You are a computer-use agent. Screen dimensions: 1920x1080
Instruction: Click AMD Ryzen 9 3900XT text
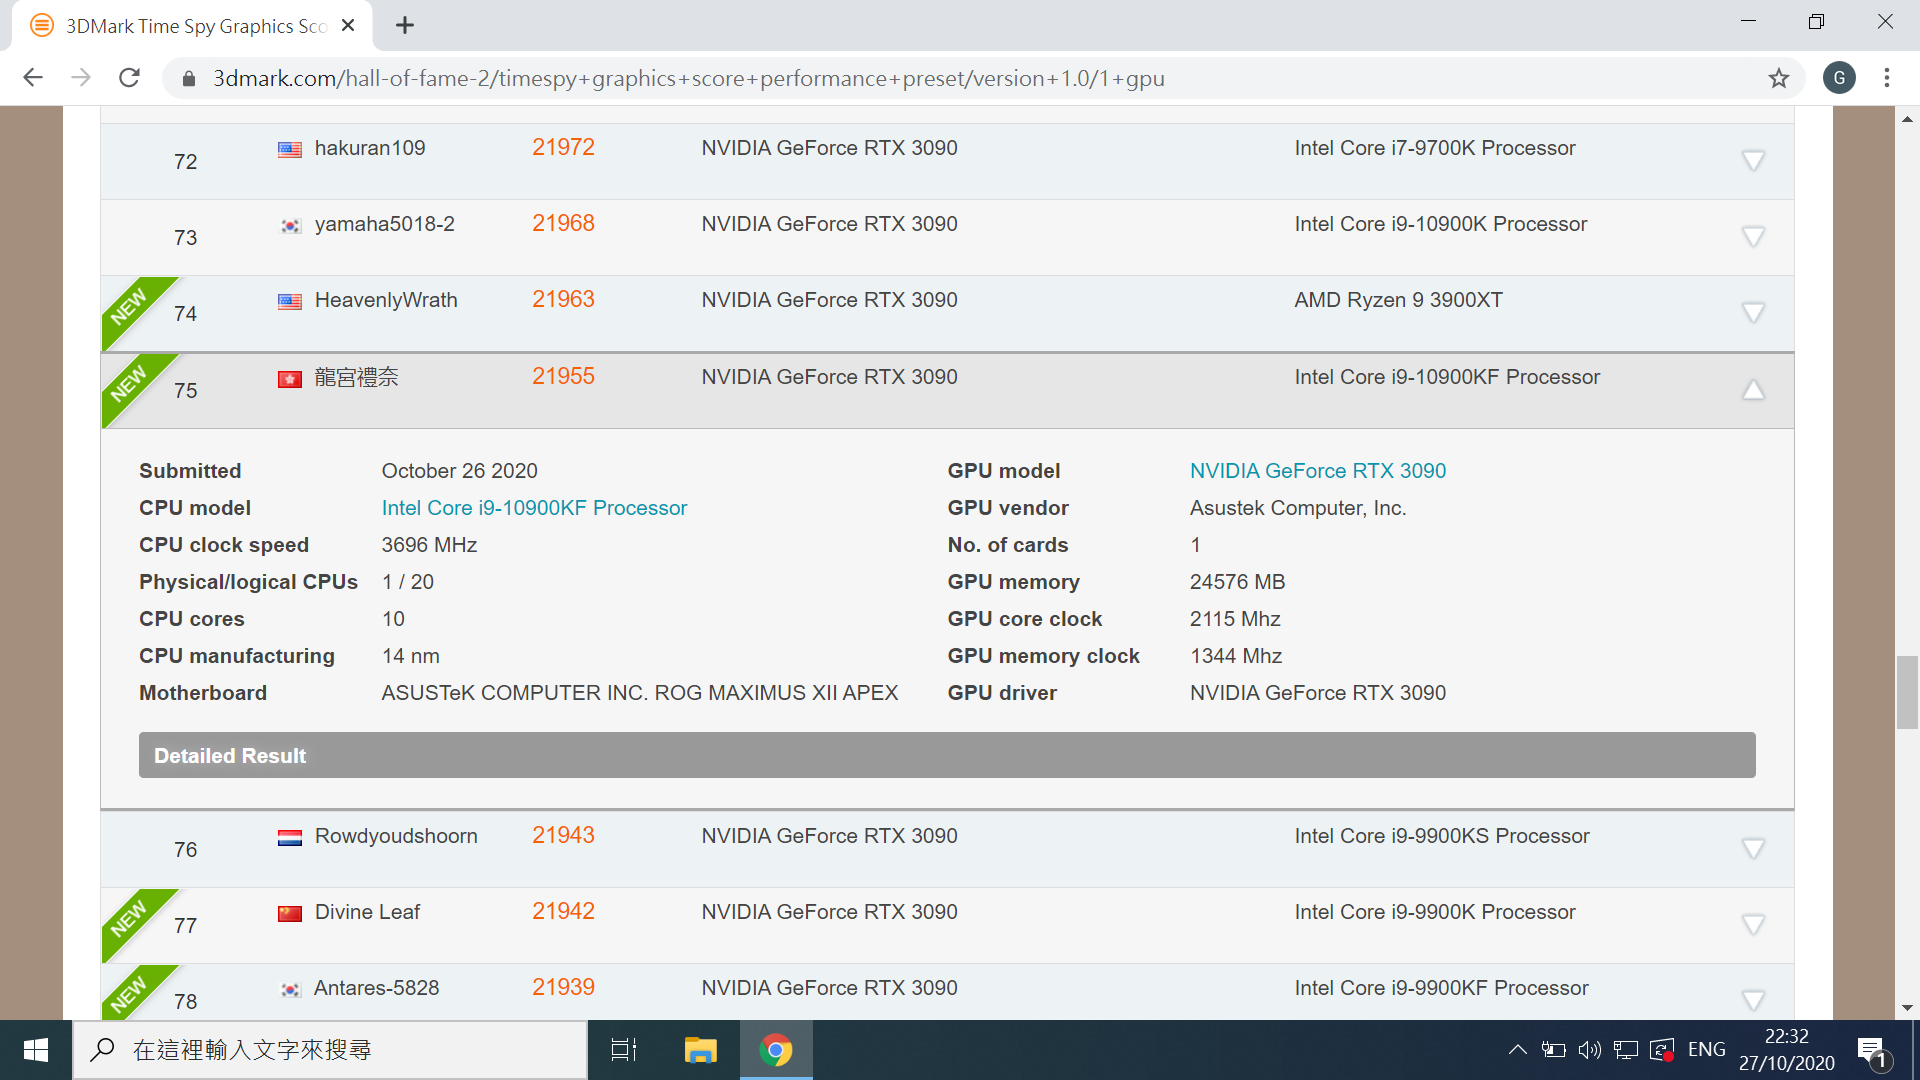[x=1398, y=300]
